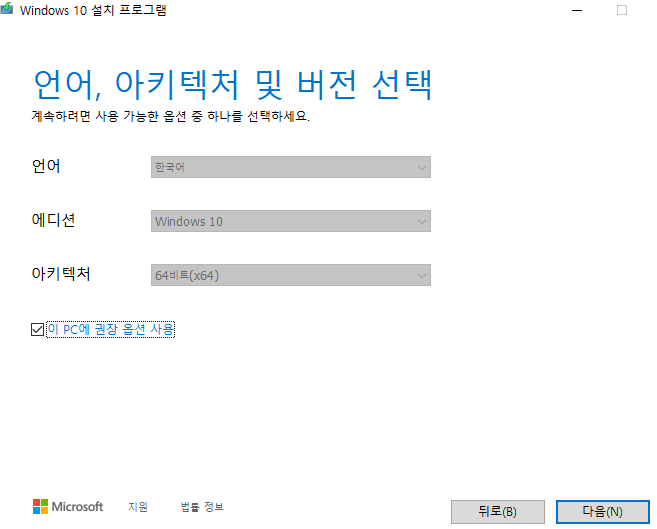Click the '언어, 아키텍처 및 버전 선택' heading
Viewport: 657px width, 529px height.
coord(233,85)
